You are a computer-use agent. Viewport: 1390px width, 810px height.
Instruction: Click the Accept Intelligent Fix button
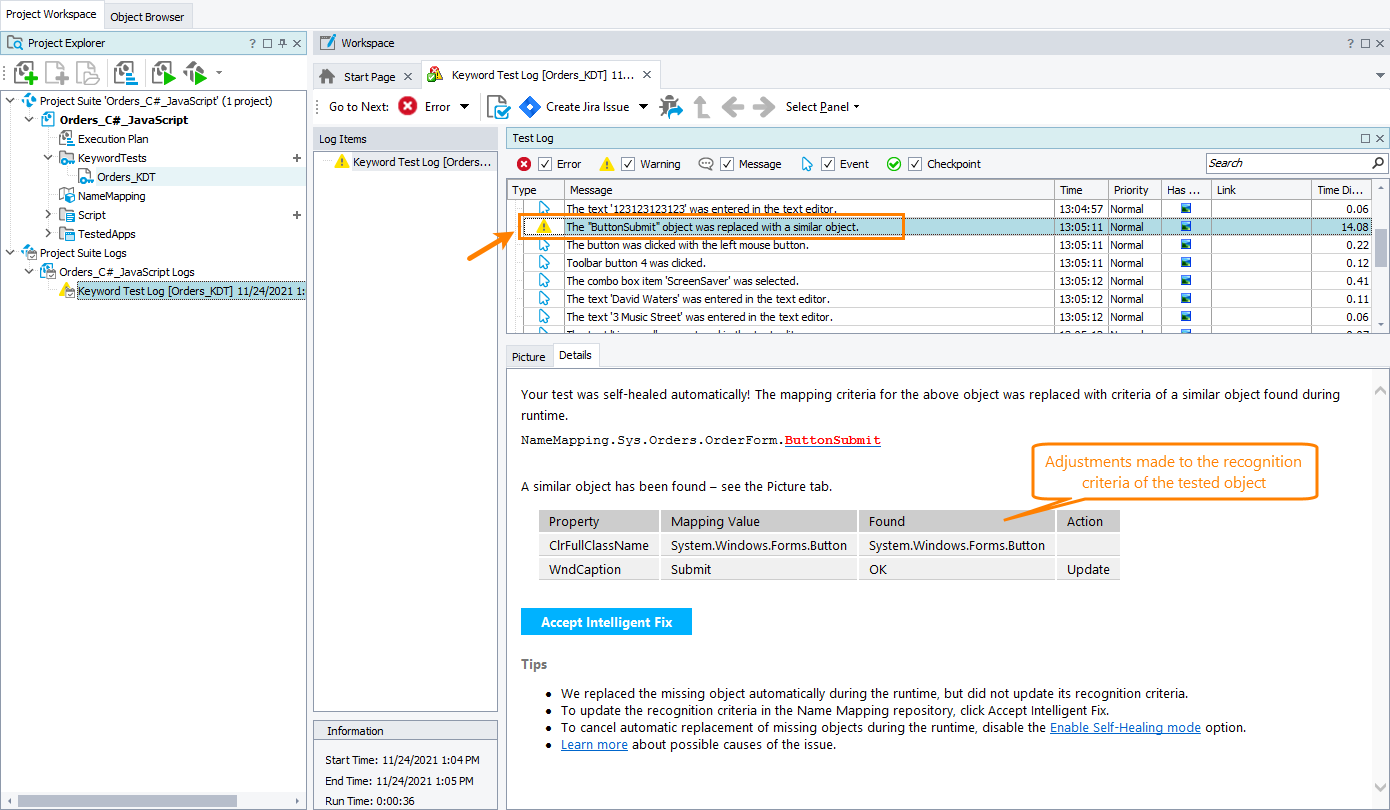(606, 621)
